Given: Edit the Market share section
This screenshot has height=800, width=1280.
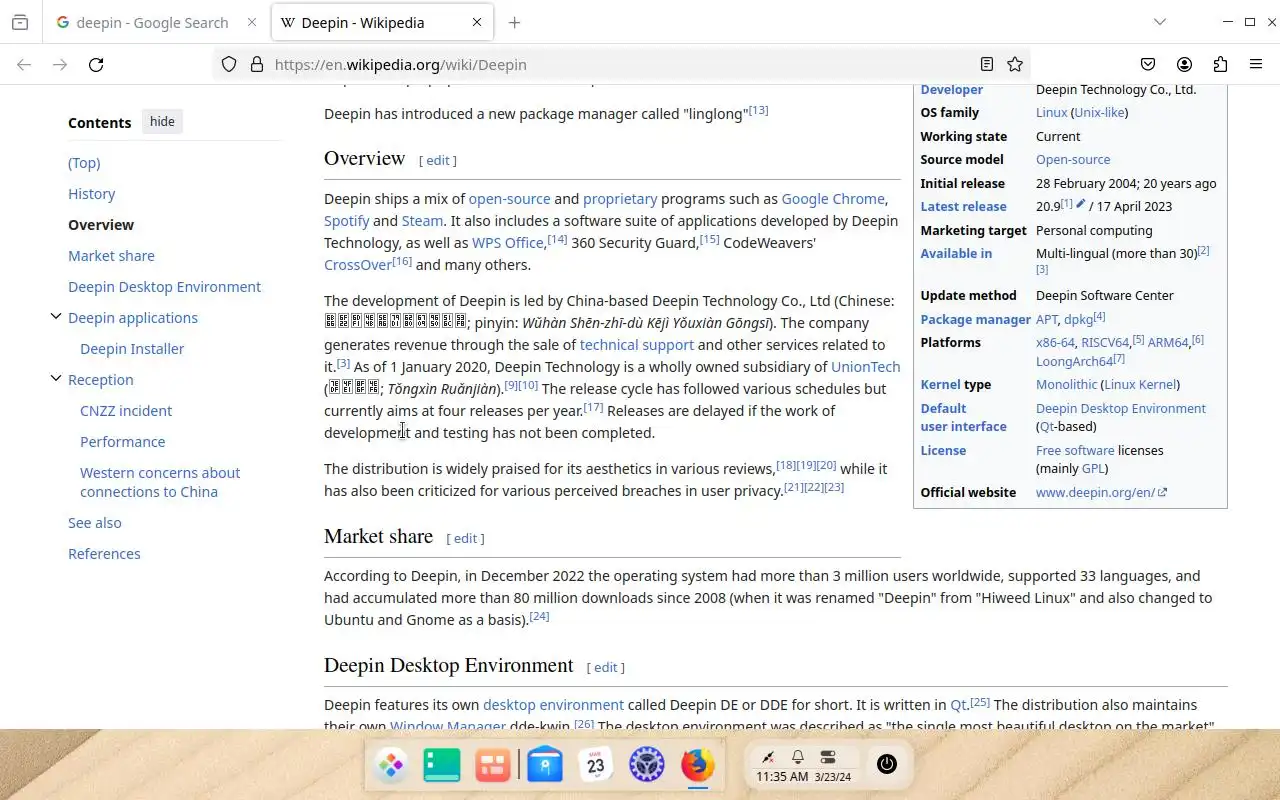Looking at the screenshot, I should tap(465, 538).
